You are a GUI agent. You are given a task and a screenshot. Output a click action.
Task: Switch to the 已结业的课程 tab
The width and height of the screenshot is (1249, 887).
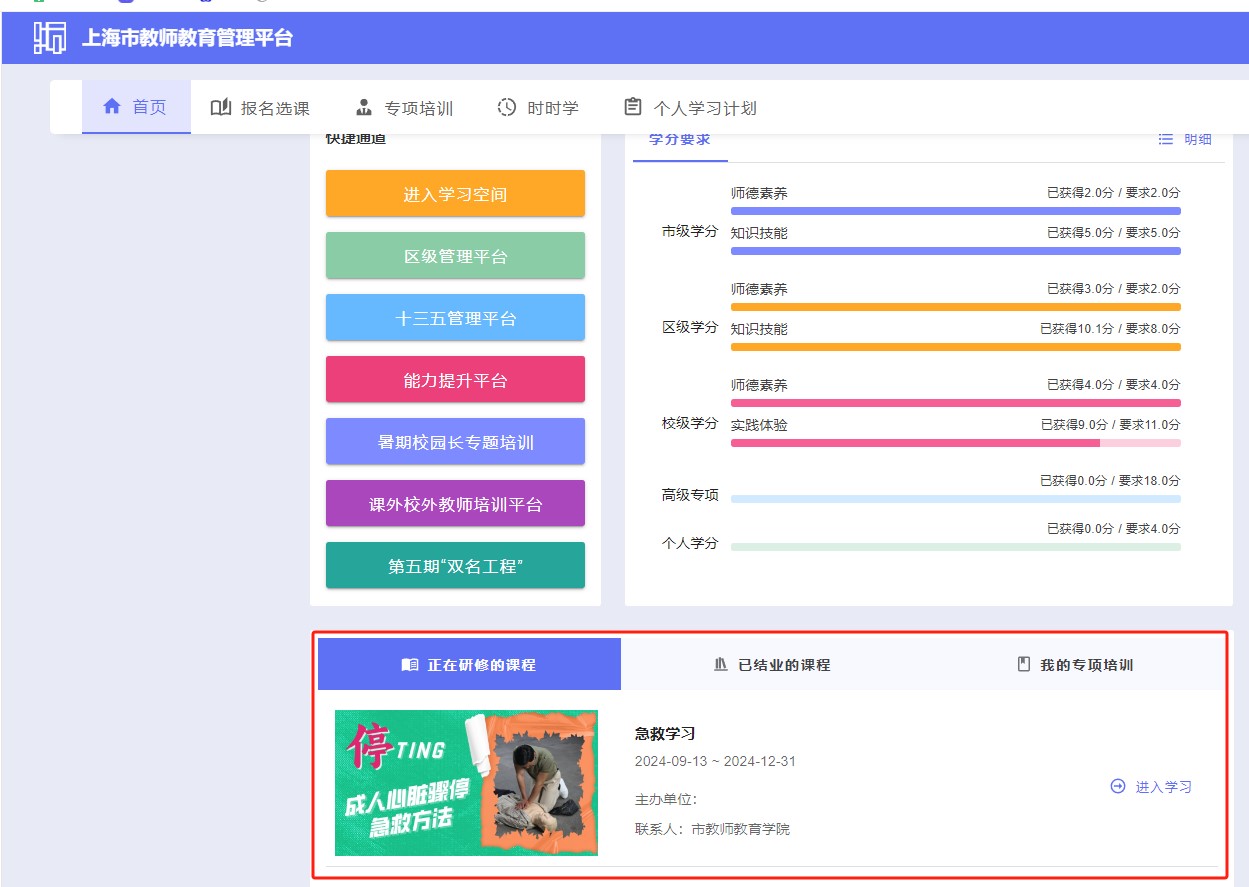(772, 665)
